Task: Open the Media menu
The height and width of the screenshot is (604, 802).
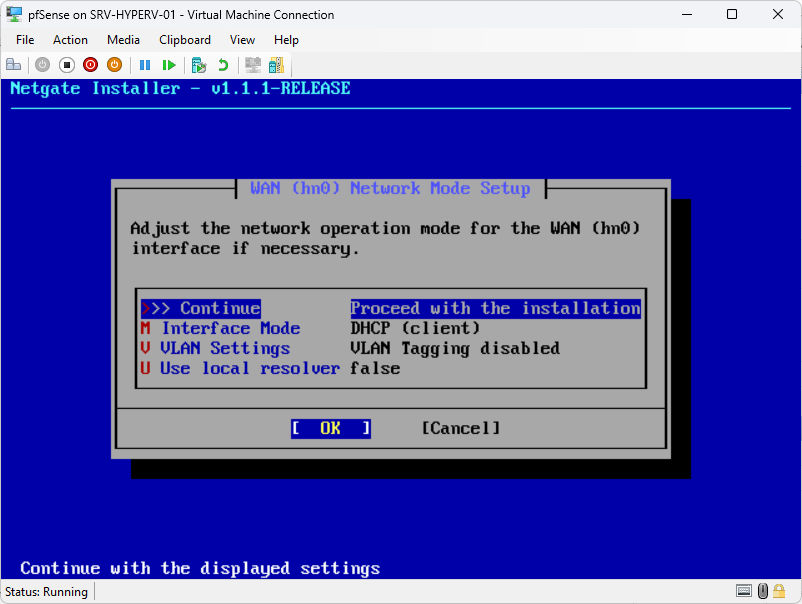Action: point(123,40)
